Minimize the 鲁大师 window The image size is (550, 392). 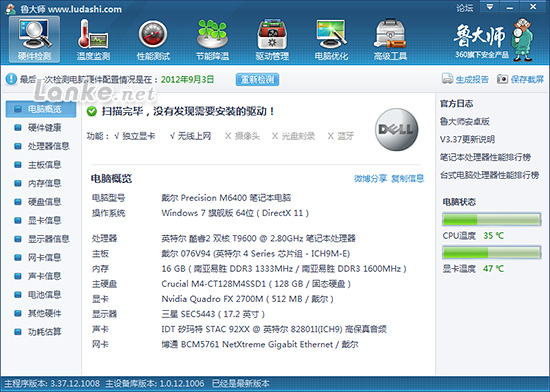510,7
